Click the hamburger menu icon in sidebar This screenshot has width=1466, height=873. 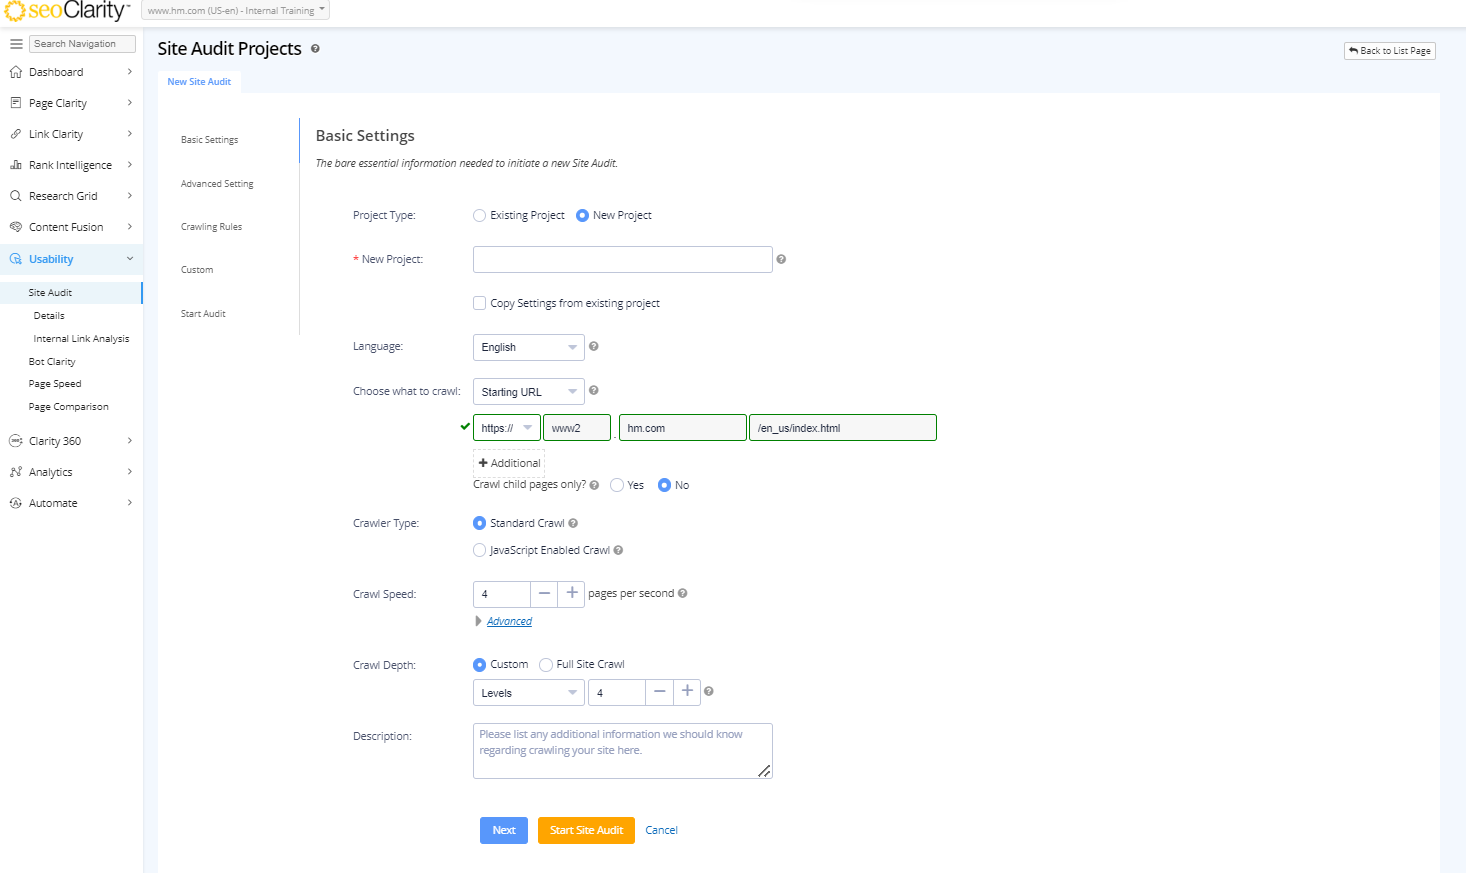(x=16, y=44)
